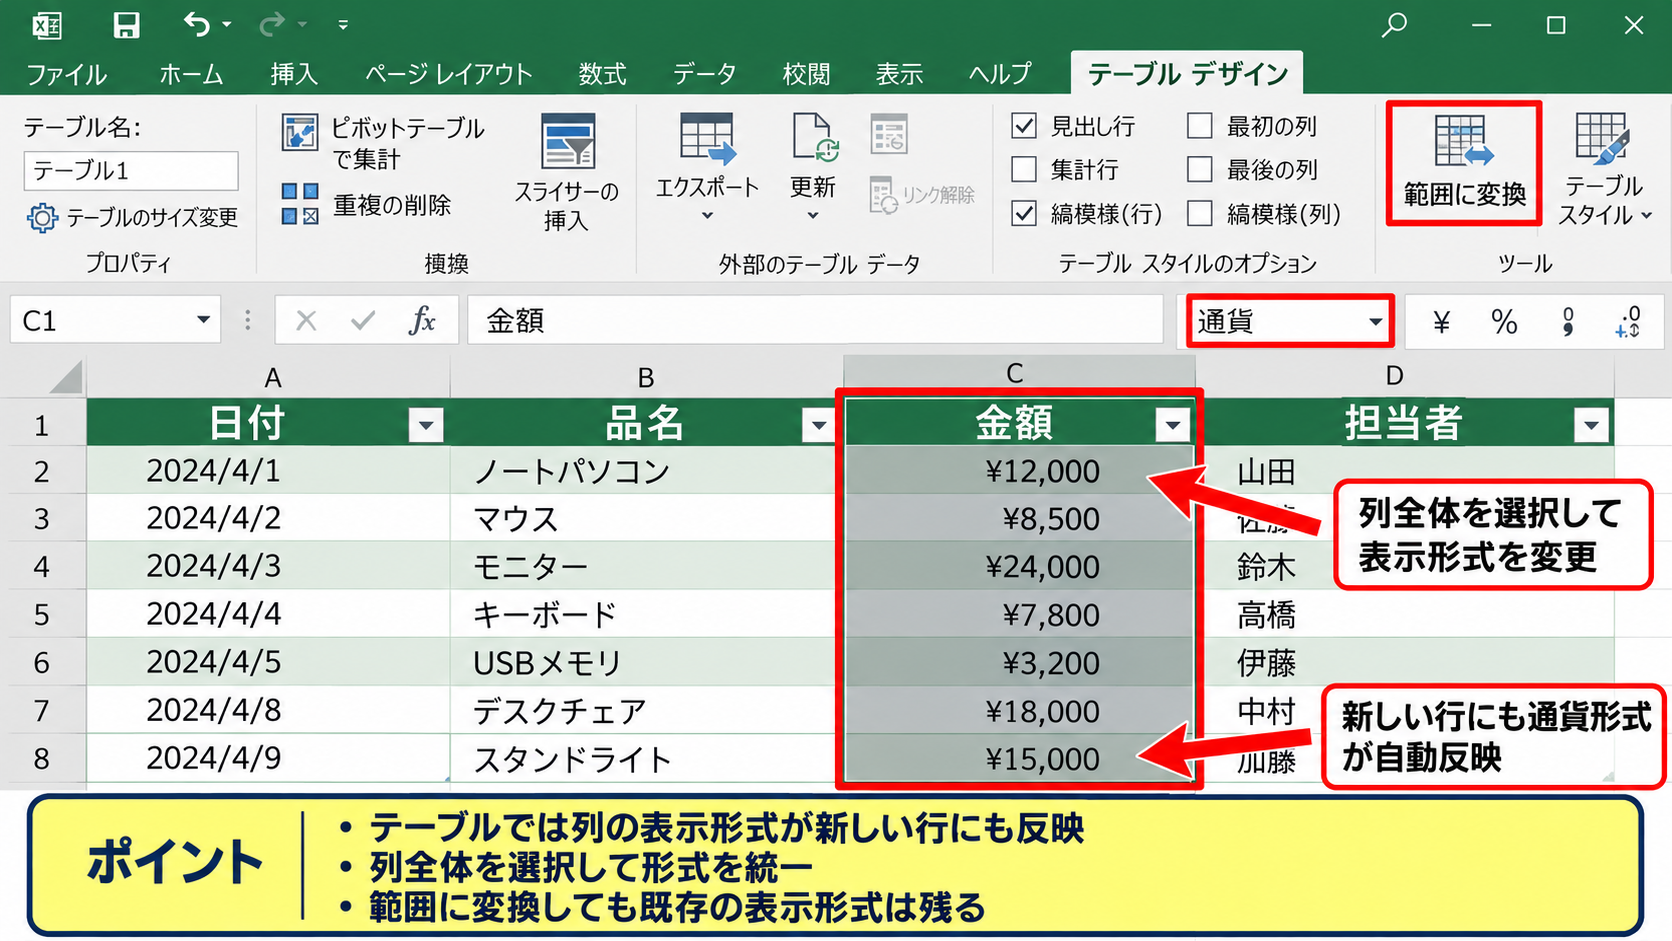The height and width of the screenshot is (941, 1672).
Task: Apply the ¥ currency format icon
Action: click(1441, 322)
